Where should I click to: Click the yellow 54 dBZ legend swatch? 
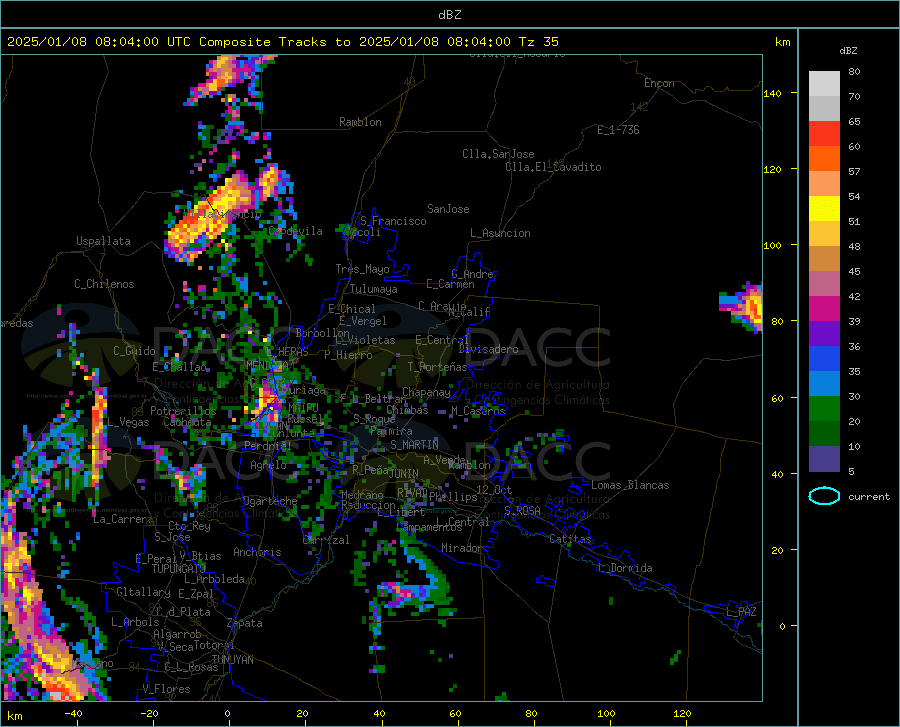pos(824,208)
